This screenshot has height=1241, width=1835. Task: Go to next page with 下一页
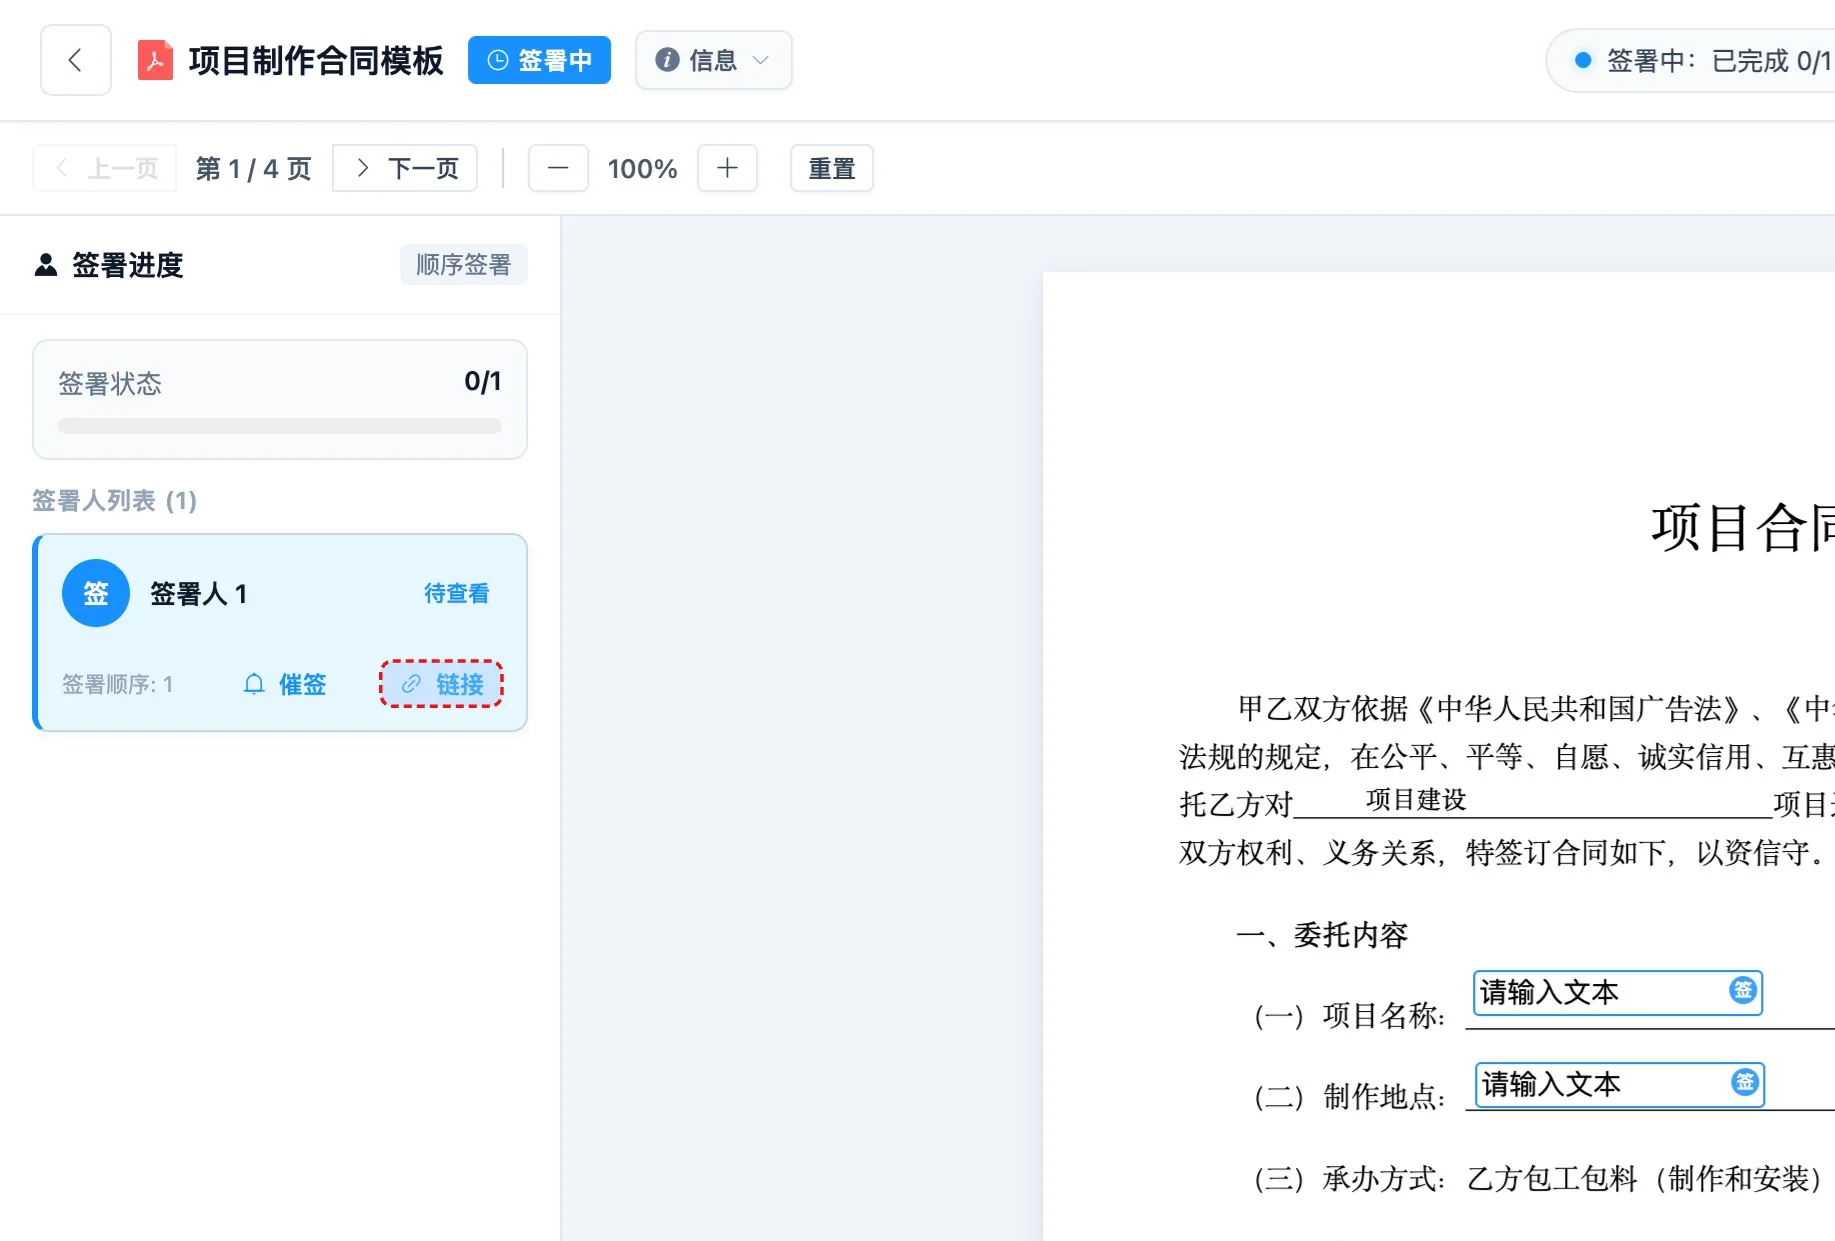pos(405,168)
